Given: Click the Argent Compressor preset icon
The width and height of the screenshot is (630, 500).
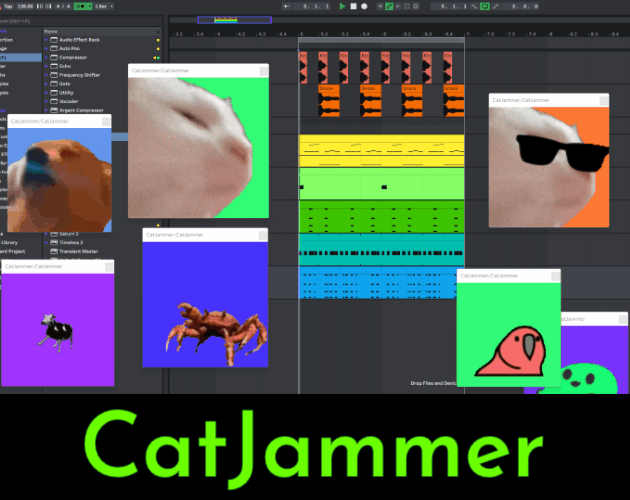Looking at the screenshot, I should tap(54, 110).
